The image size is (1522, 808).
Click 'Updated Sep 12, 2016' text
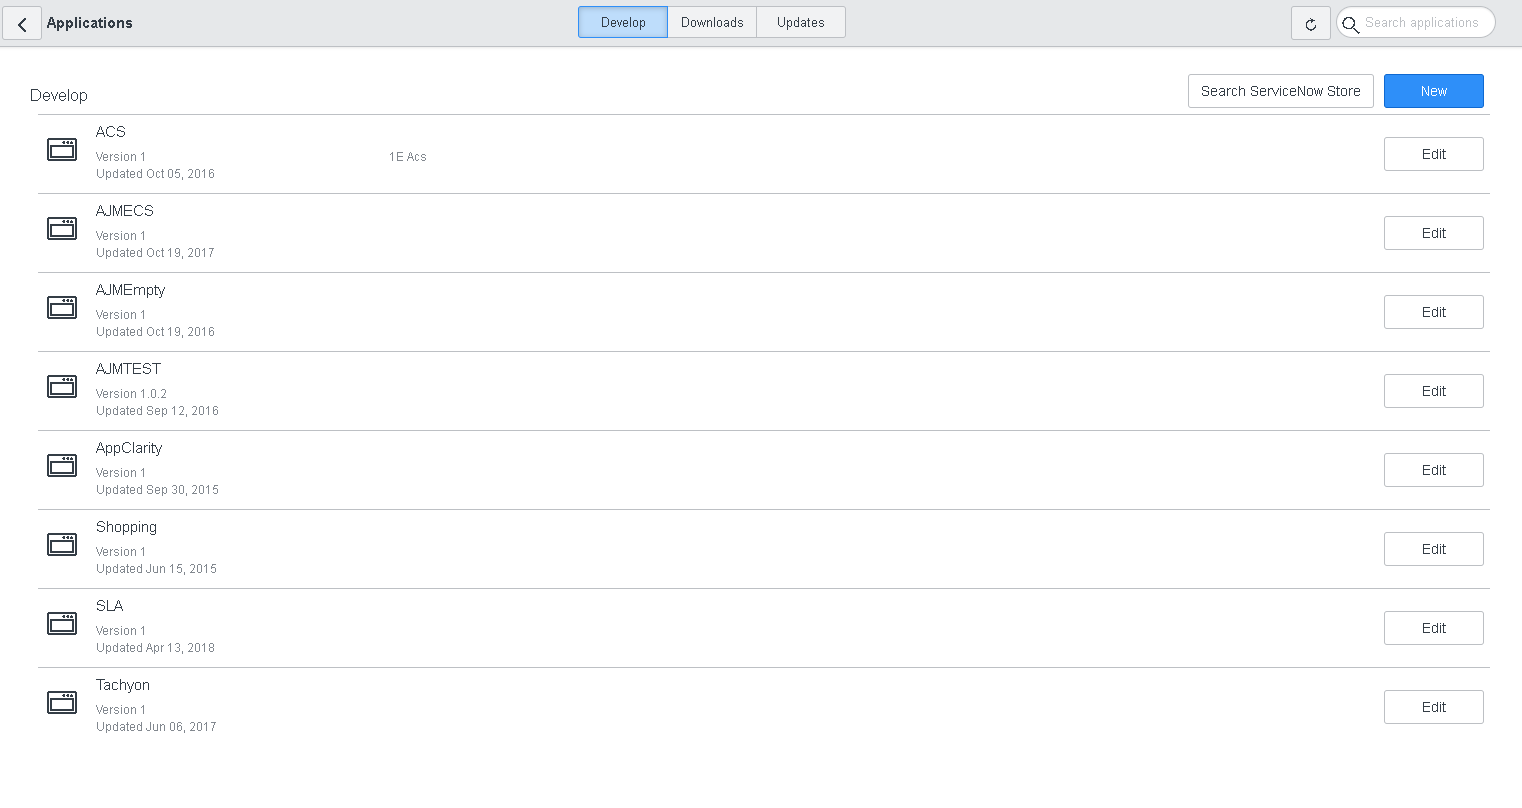click(x=157, y=411)
